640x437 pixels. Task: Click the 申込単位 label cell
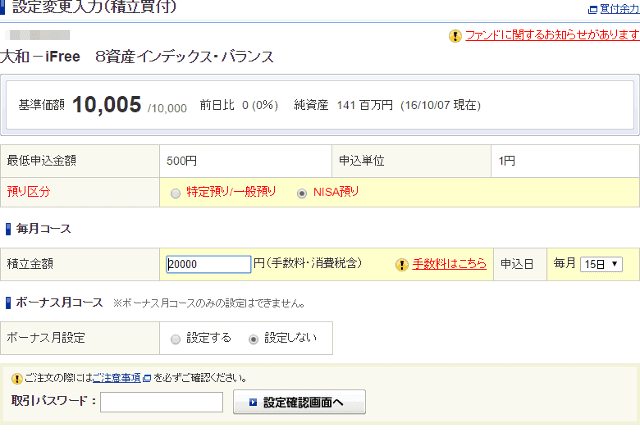click(411, 161)
